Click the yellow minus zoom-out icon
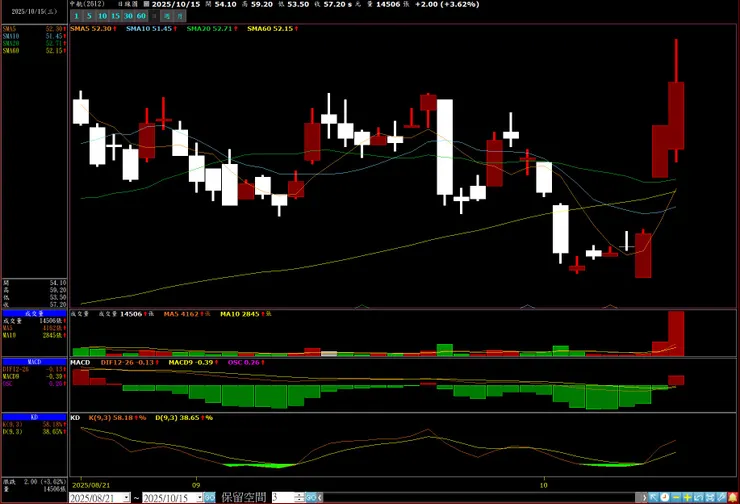740x504 pixels. pos(676,497)
